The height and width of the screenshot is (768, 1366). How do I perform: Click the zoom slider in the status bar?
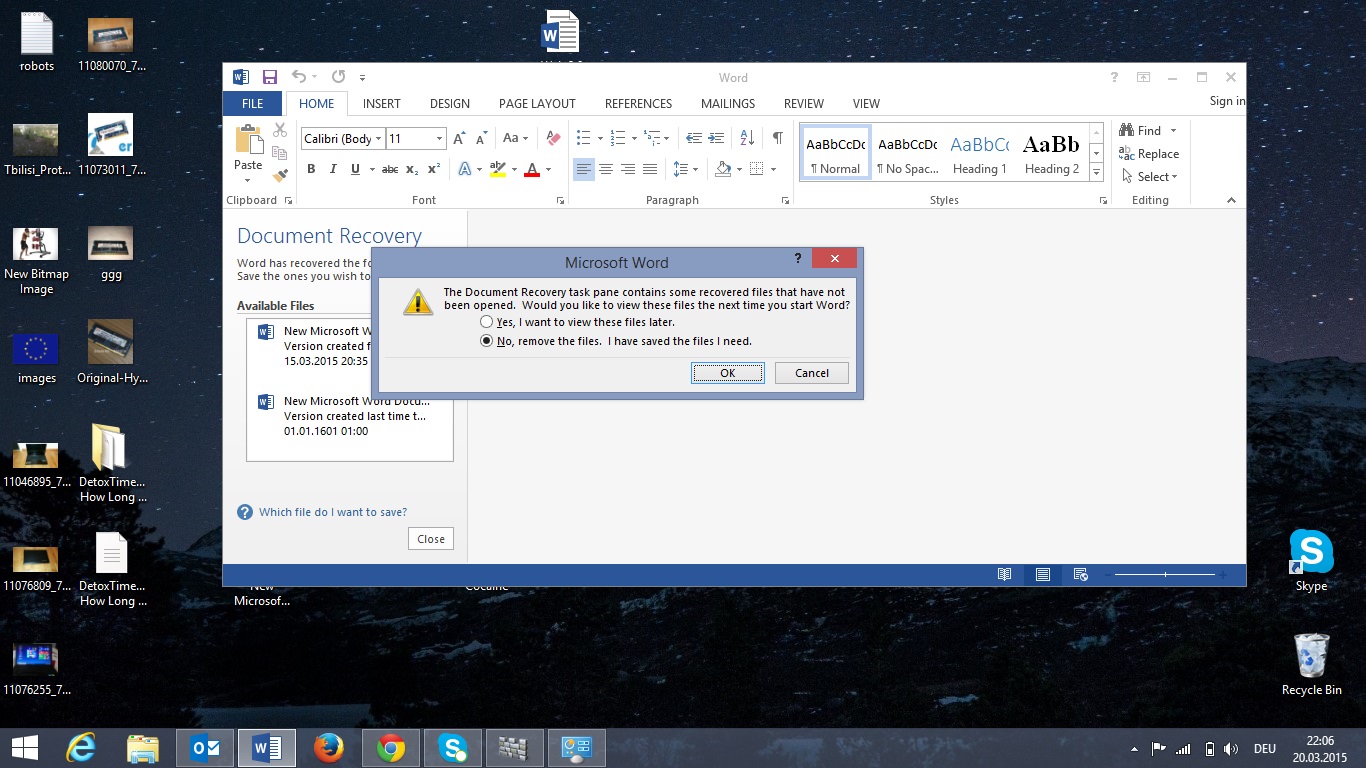point(1165,575)
